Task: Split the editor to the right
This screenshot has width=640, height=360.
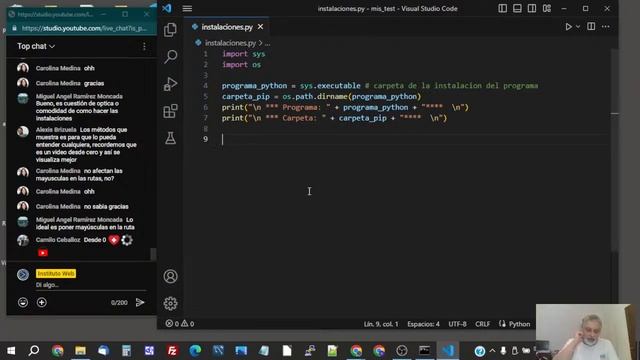Action: [x=591, y=27]
